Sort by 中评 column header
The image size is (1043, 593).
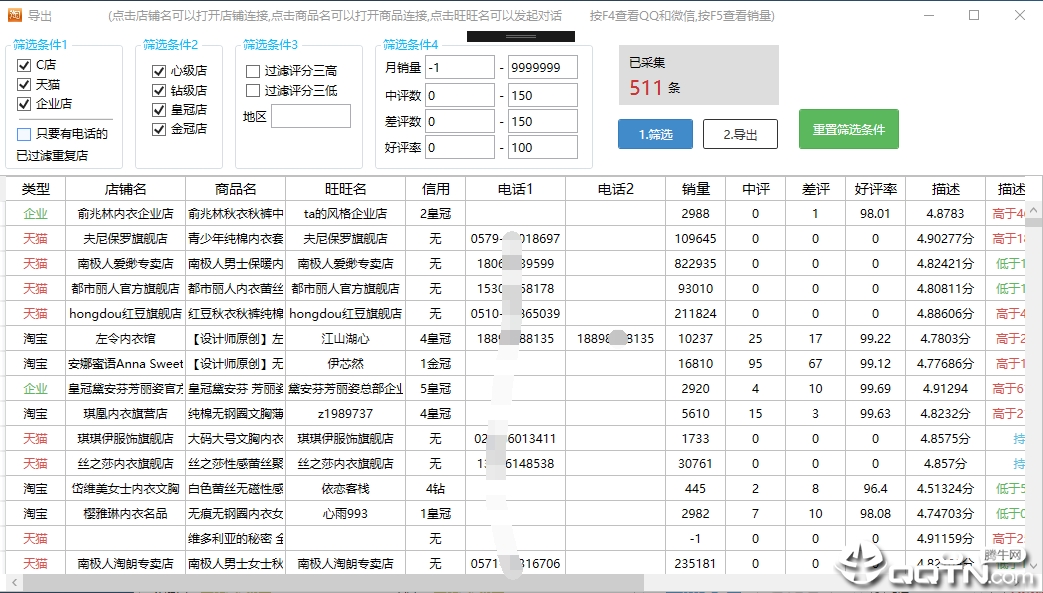coord(756,189)
